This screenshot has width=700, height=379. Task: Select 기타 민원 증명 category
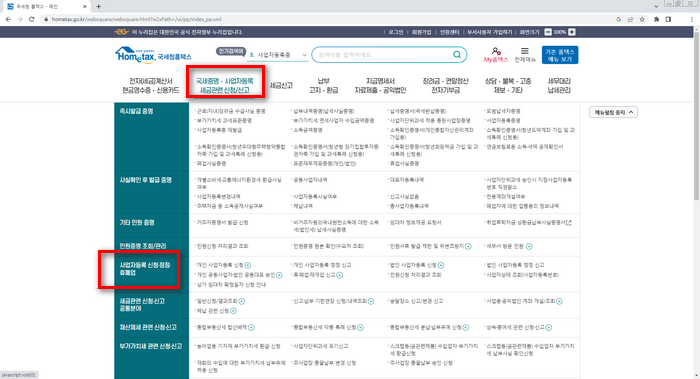(x=137, y=223)
